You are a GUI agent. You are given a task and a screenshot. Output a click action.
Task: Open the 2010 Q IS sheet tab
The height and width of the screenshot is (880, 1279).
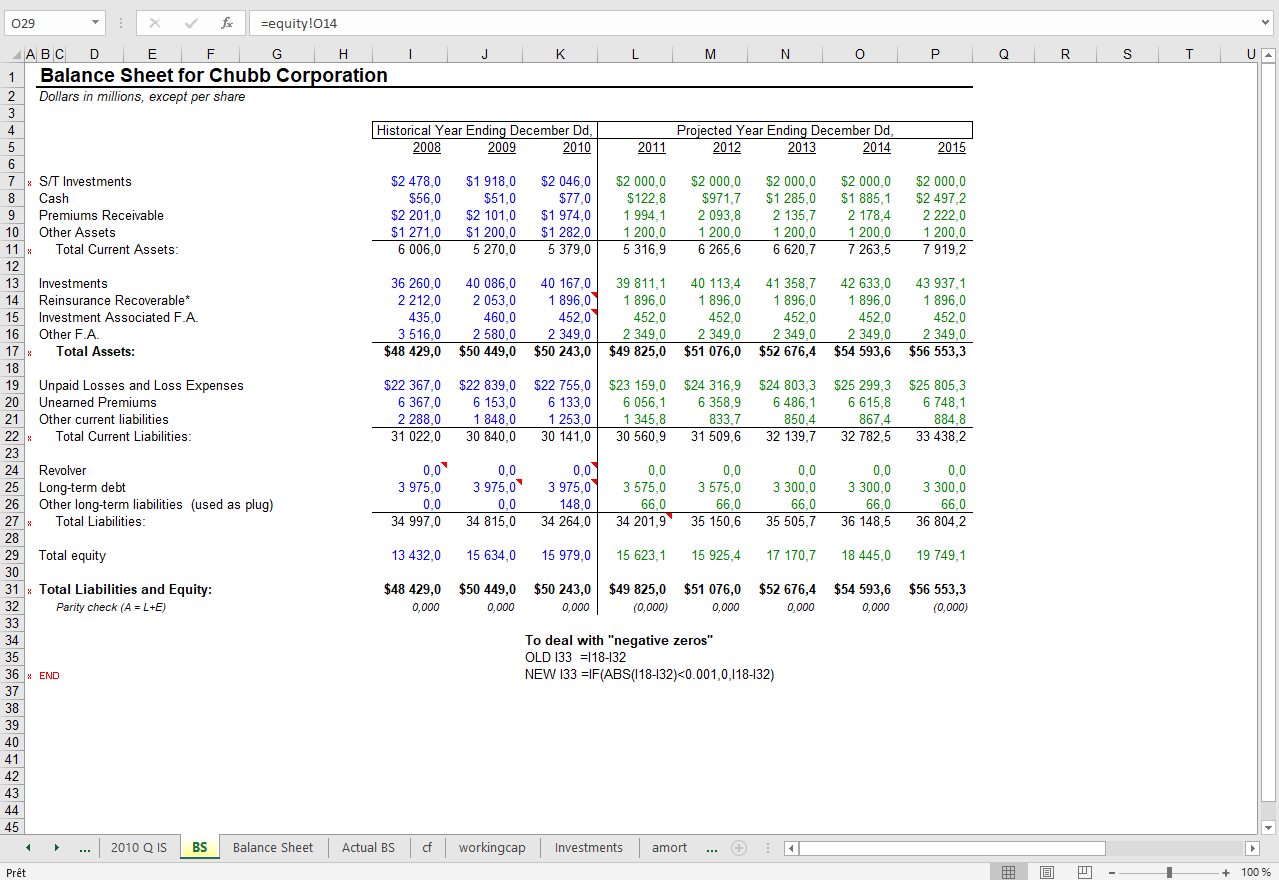coord(139,847)
